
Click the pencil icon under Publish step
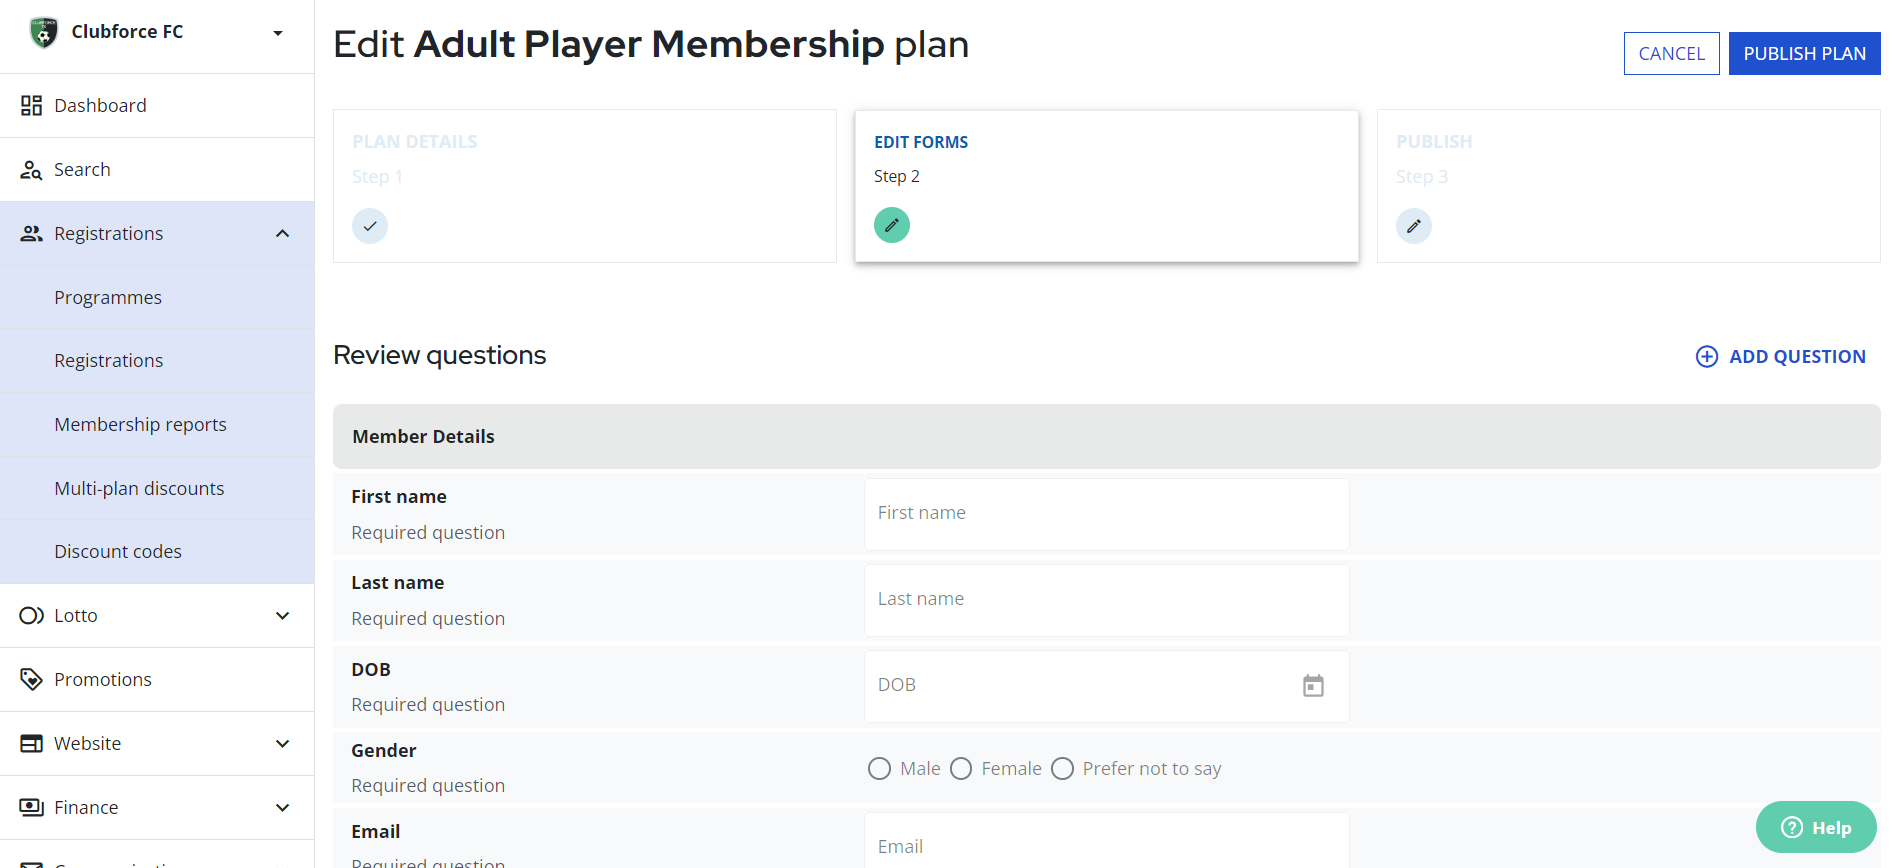(x=1414, y=225)
